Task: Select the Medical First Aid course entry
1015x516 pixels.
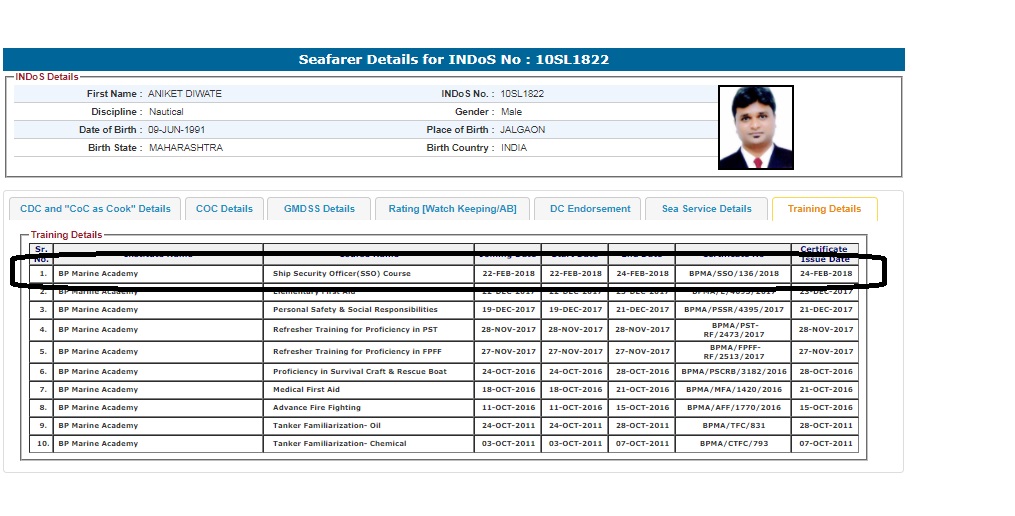Action: tap(306, 389)
